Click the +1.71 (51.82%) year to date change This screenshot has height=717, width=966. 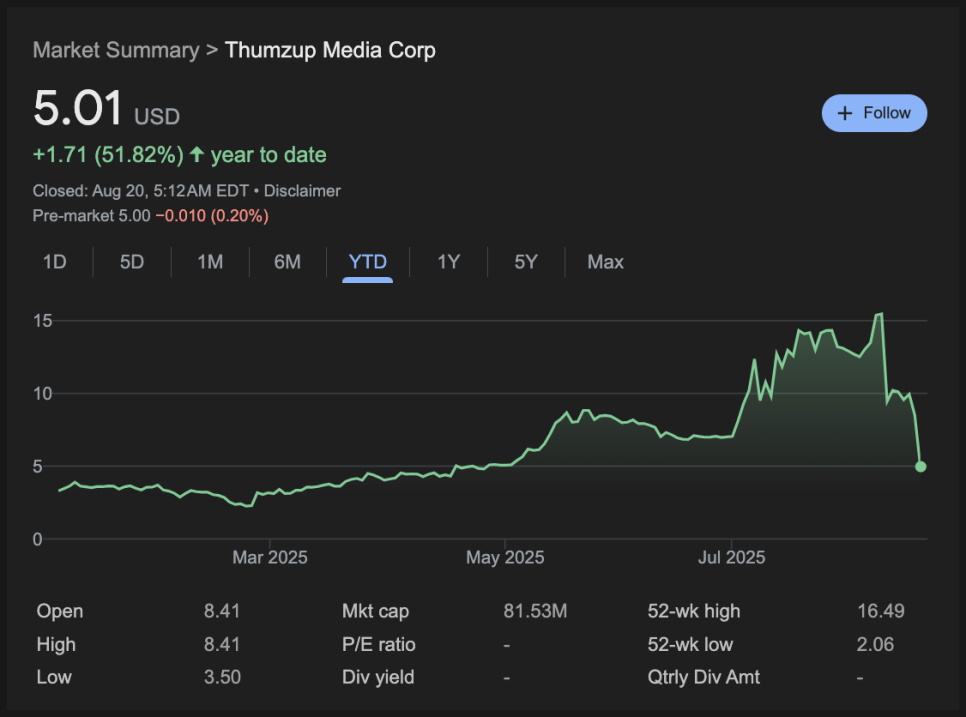click(x=179, y=155)
